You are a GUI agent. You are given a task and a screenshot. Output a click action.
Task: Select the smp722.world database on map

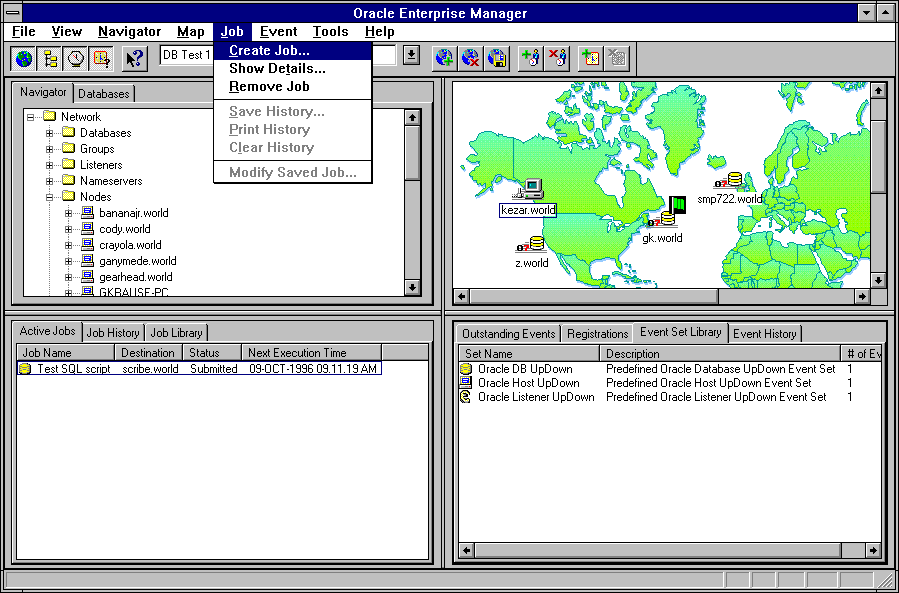point(733,181)
